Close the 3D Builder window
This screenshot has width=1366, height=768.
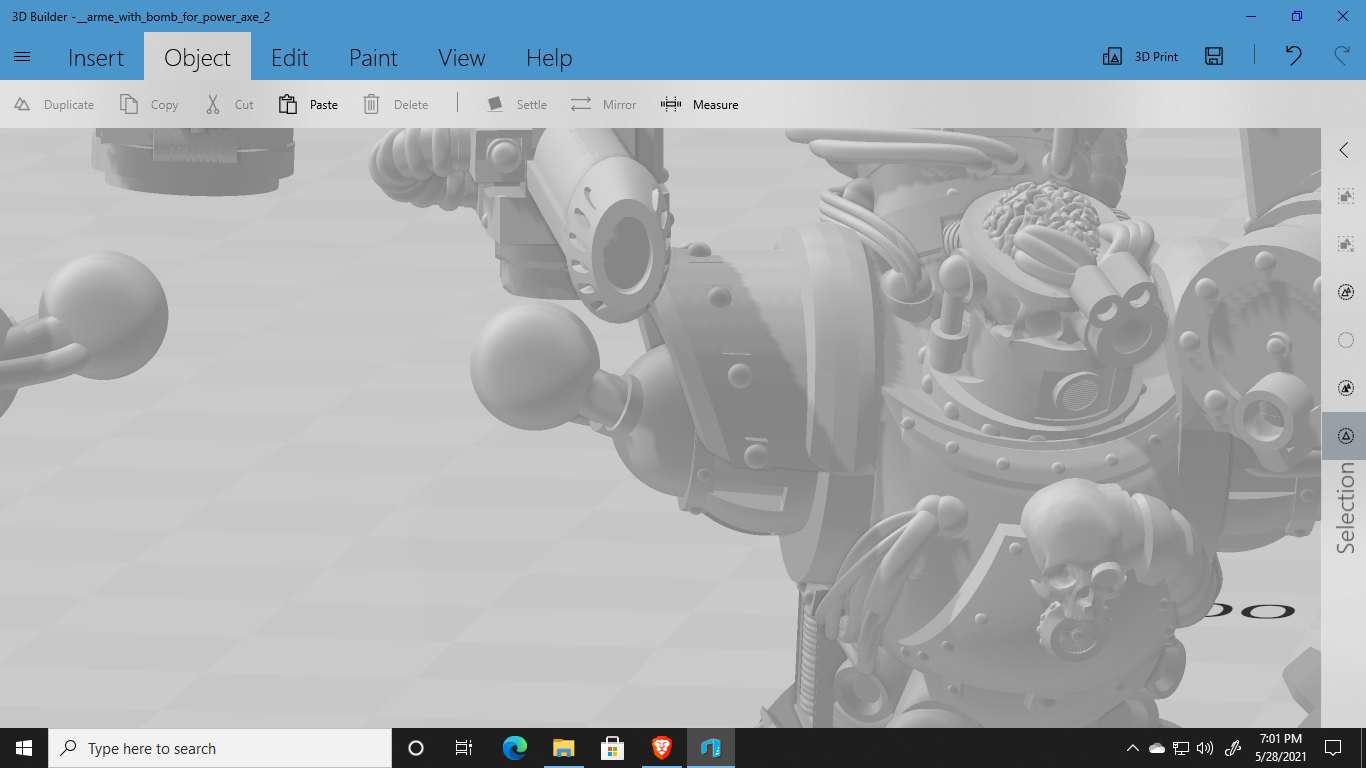tap(1343, 16)
